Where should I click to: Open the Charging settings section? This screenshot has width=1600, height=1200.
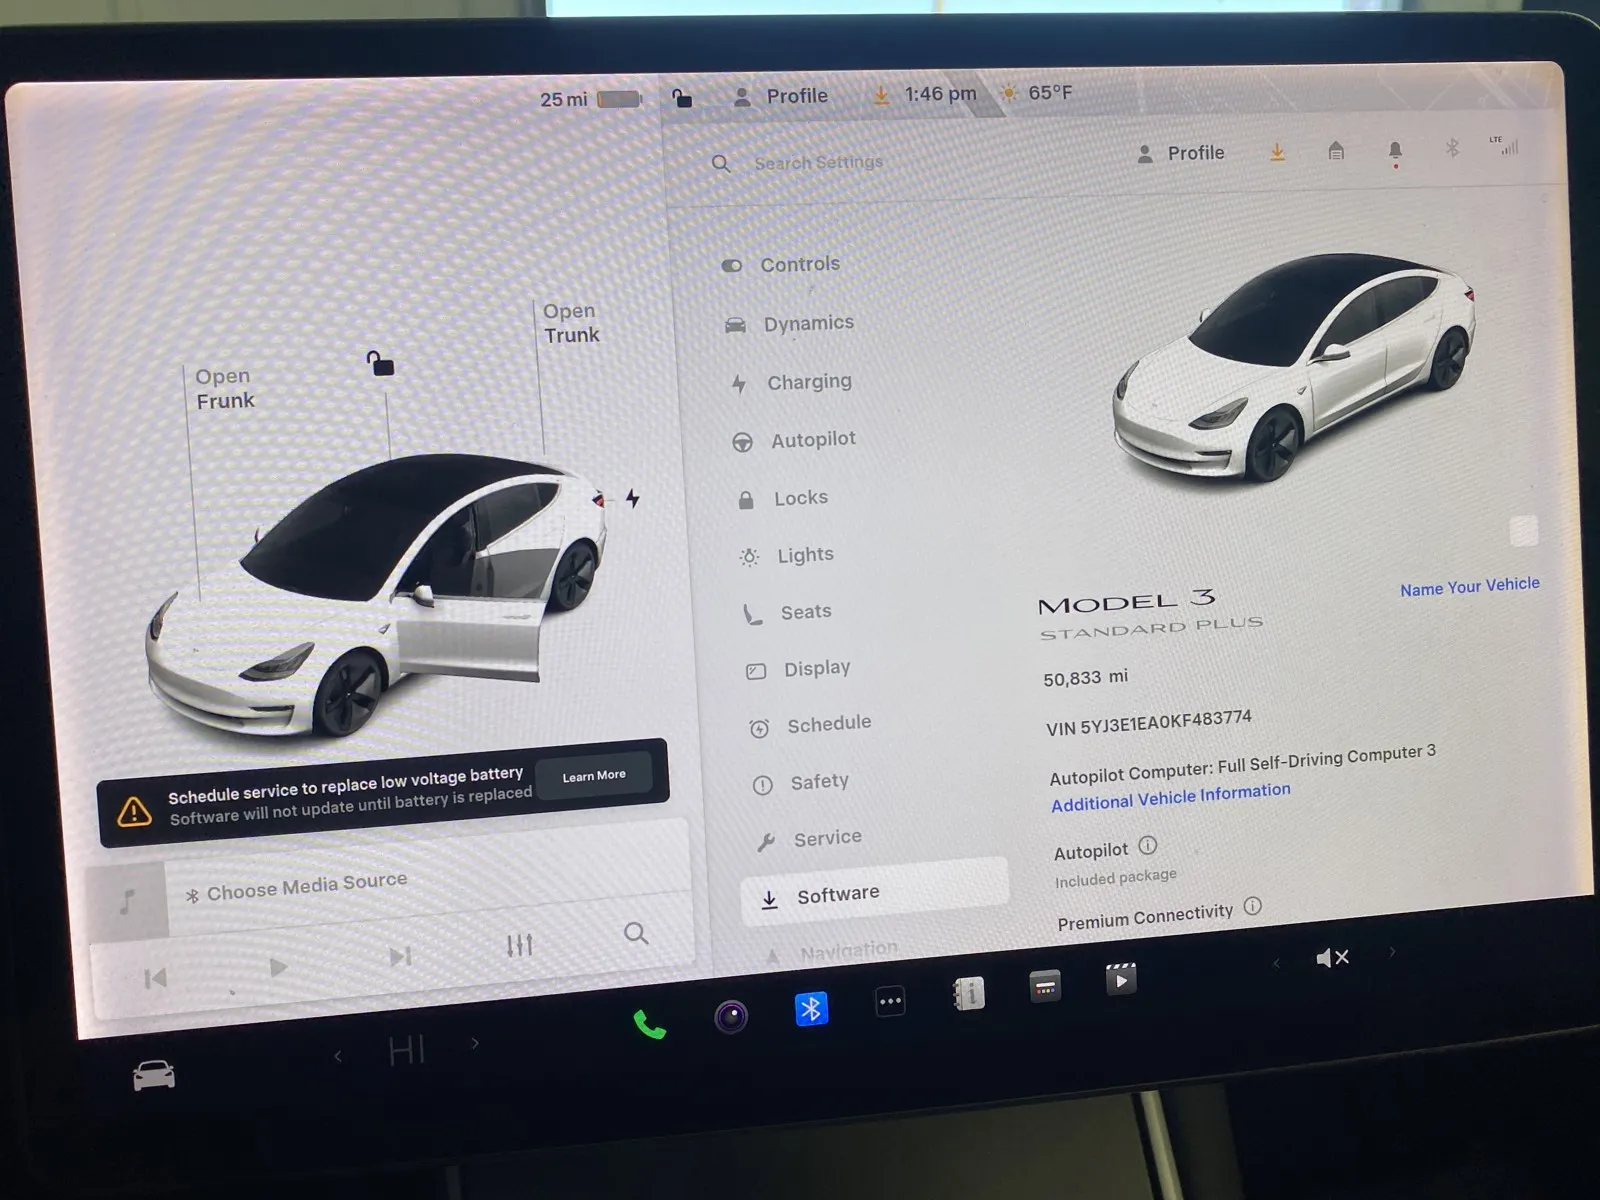[809, 382]
